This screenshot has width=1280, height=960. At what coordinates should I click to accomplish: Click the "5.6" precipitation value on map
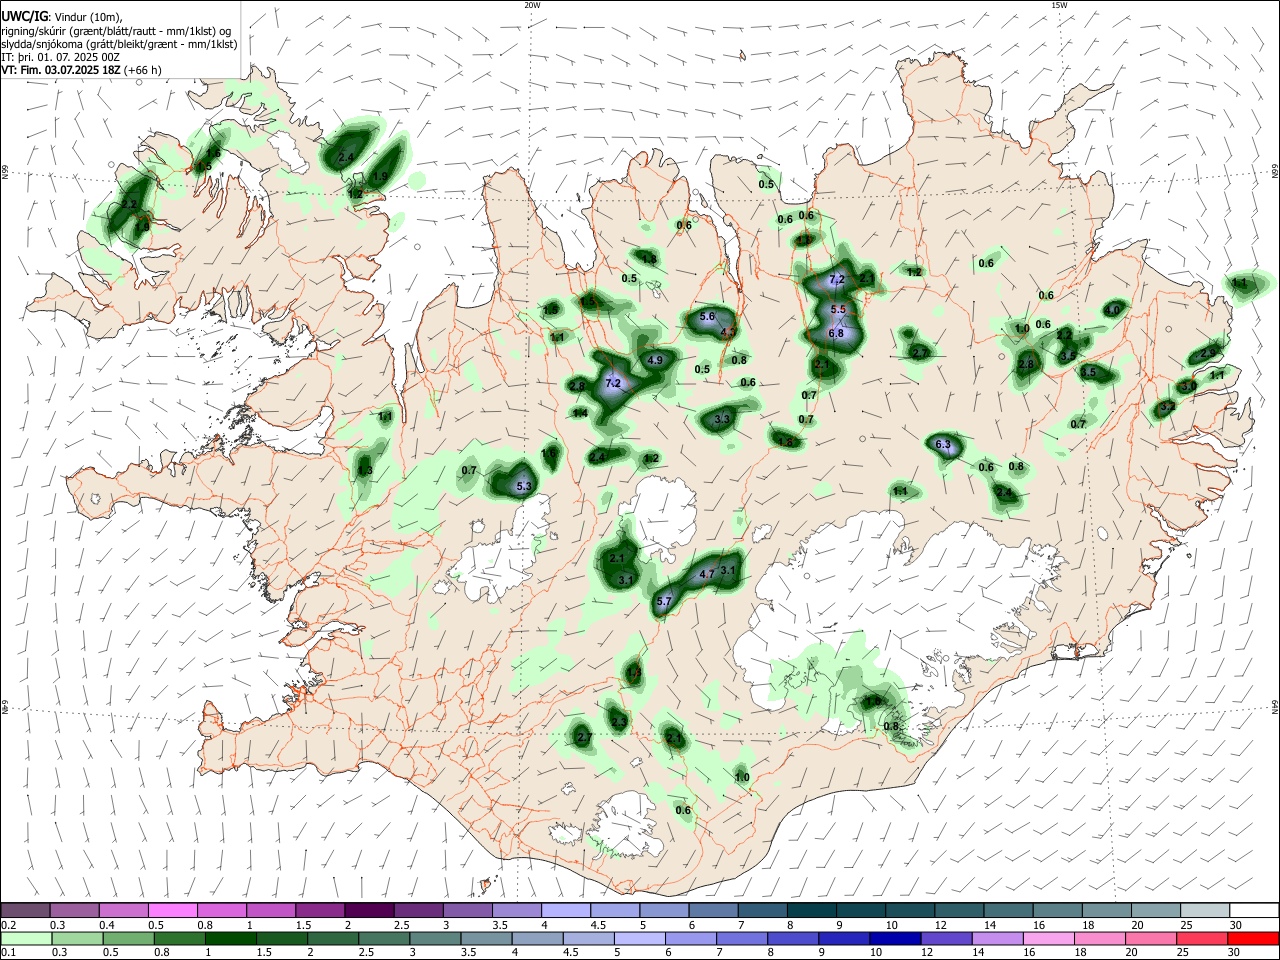point(707,316)
